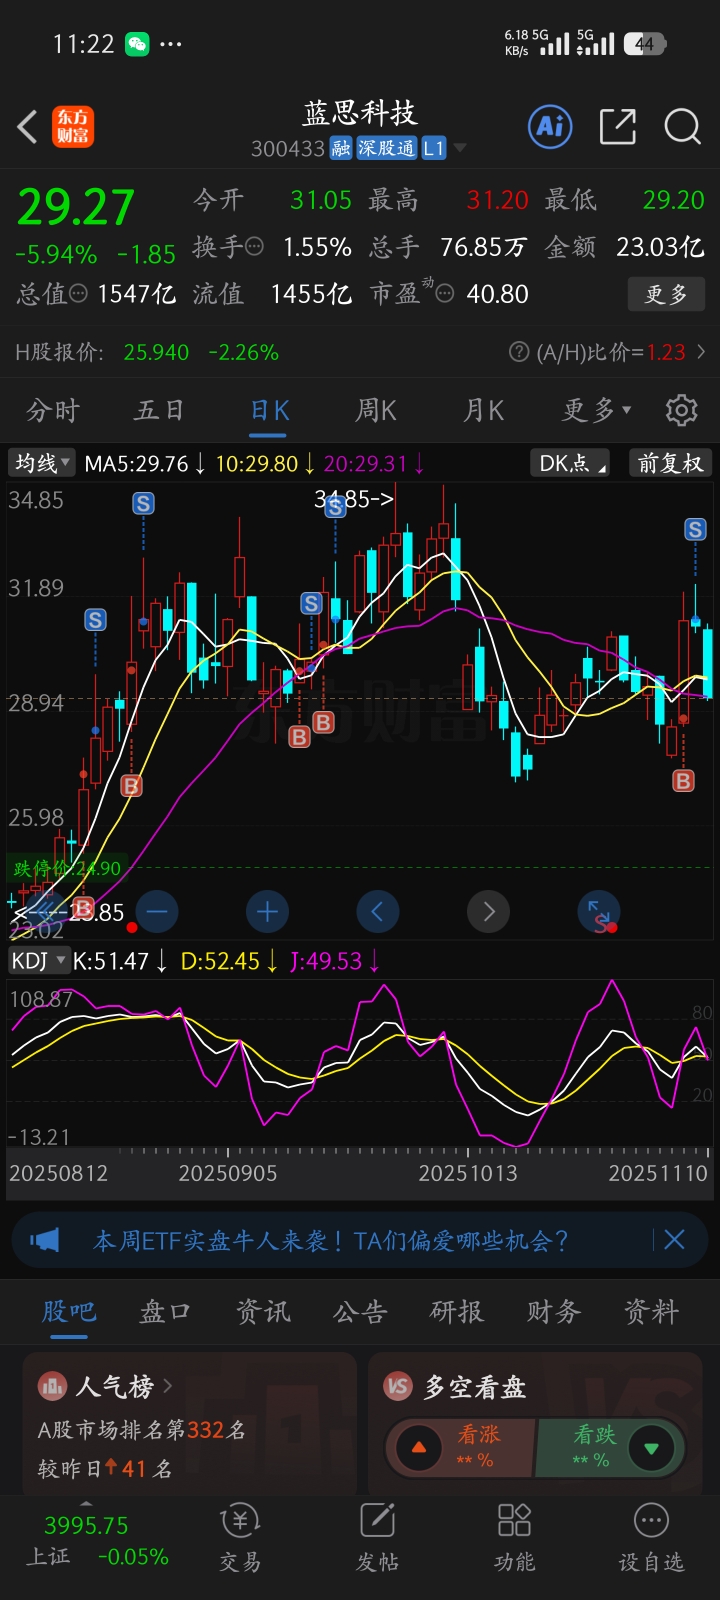The width and height of the screenshot is (720, 1600).
Task: Open the search magnifier icon
Action: point(683,127)
